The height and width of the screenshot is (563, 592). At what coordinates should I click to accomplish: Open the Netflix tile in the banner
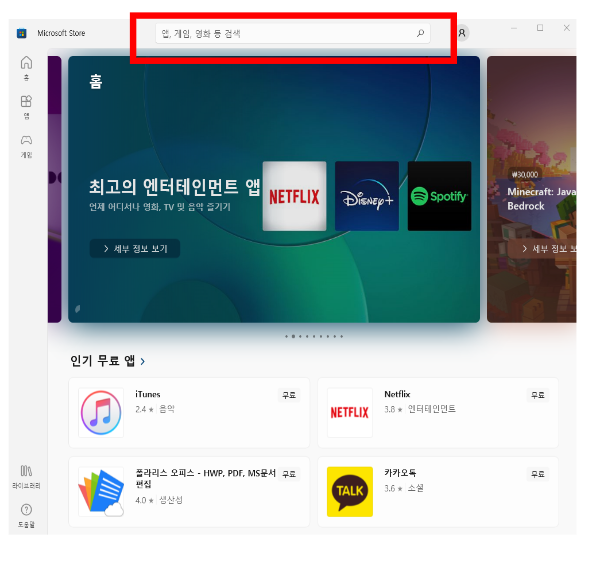tap(294, 196)
